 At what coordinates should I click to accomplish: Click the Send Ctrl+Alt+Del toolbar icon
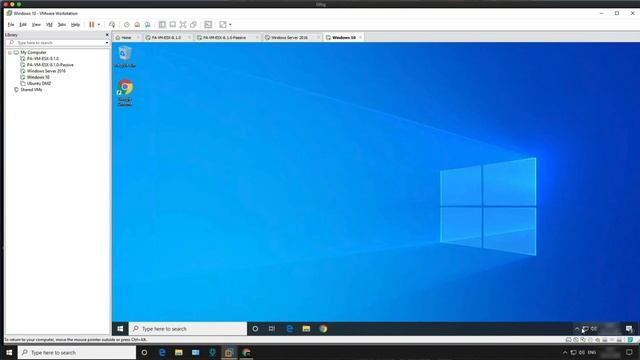[x=112, y=24]
